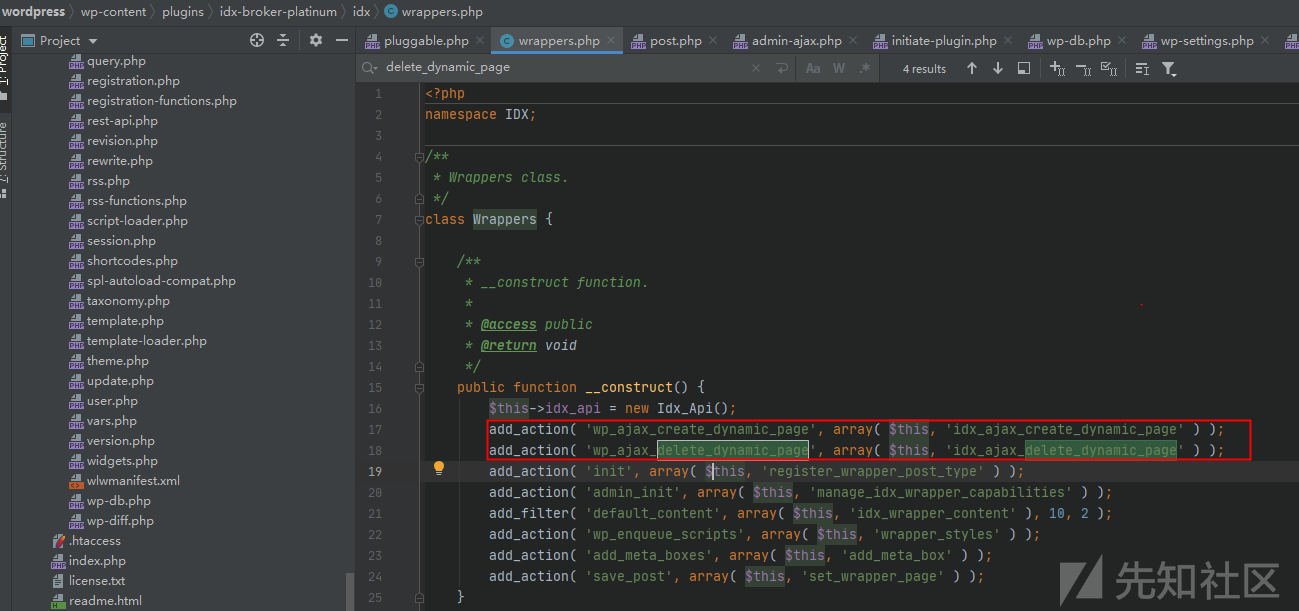The width and height of the screenshot is (1299, 611).
Task: Hide the Project tool window
Action: coord(342,41)
